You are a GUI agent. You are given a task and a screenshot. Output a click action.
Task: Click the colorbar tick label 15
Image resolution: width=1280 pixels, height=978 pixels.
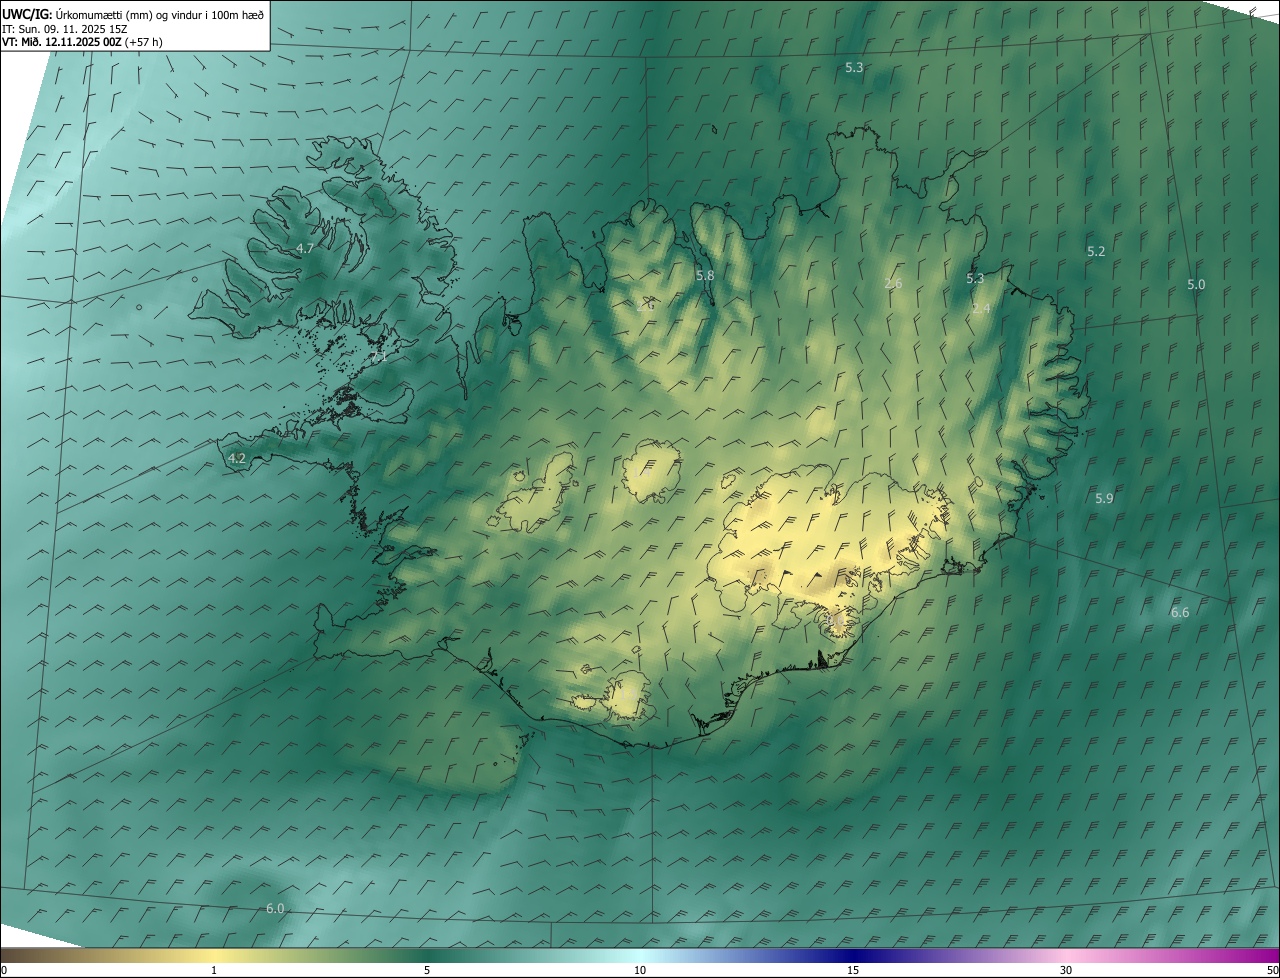tap(853, 970)
